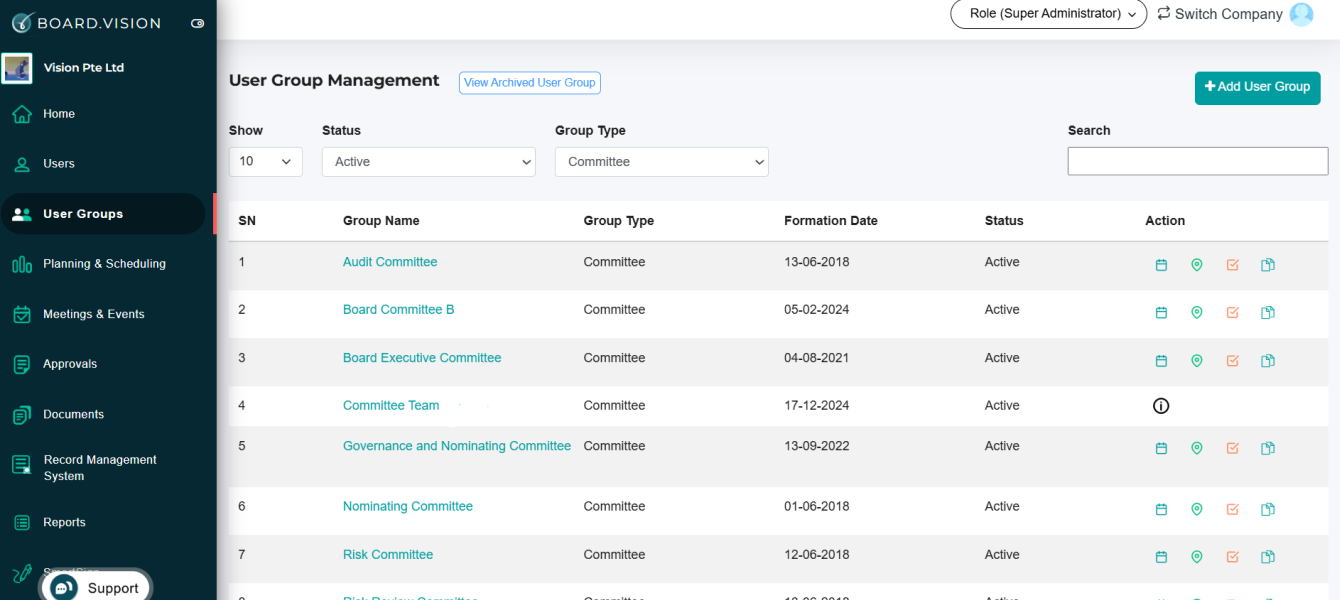Image resolution: width=1340 pixels, height=600 pixels.
Task: Click the info icon for Committee Team
Action: [x=1161, y=406]
